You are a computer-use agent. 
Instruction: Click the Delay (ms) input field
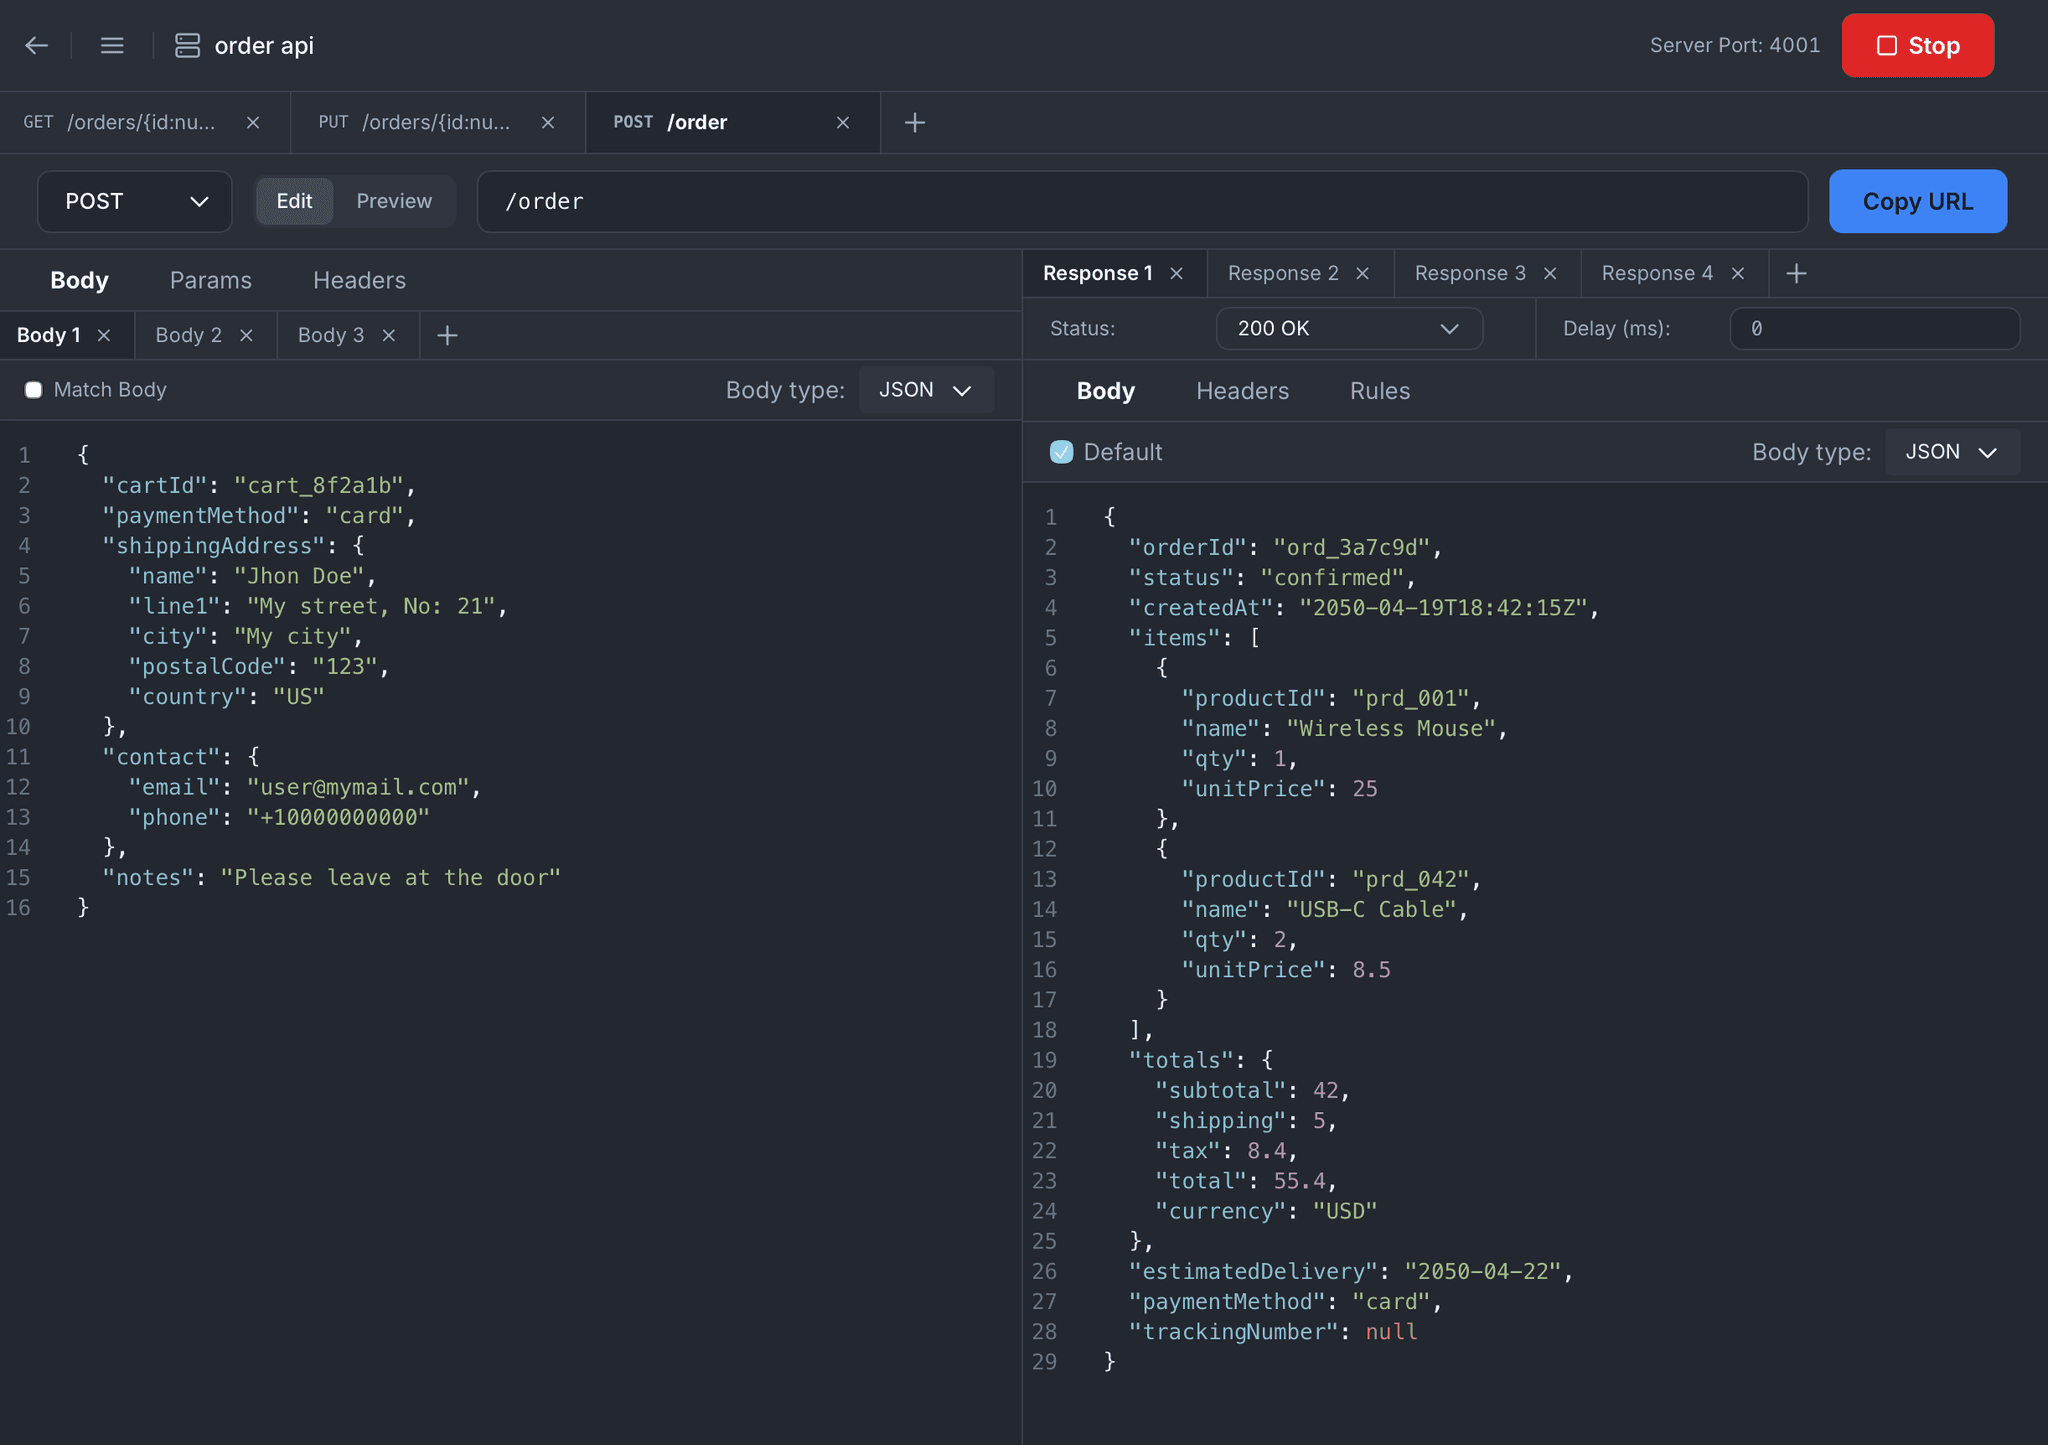tap(1874, 328)
